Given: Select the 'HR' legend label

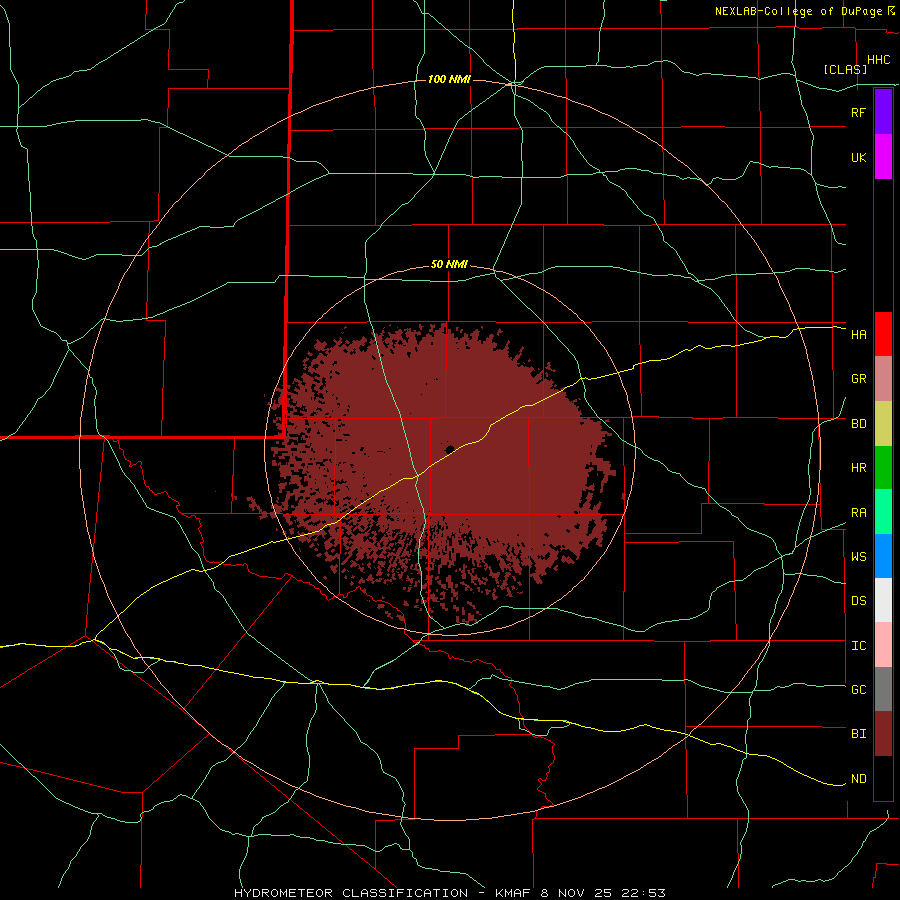Looking at the screenshot, I should pos(859,468).
